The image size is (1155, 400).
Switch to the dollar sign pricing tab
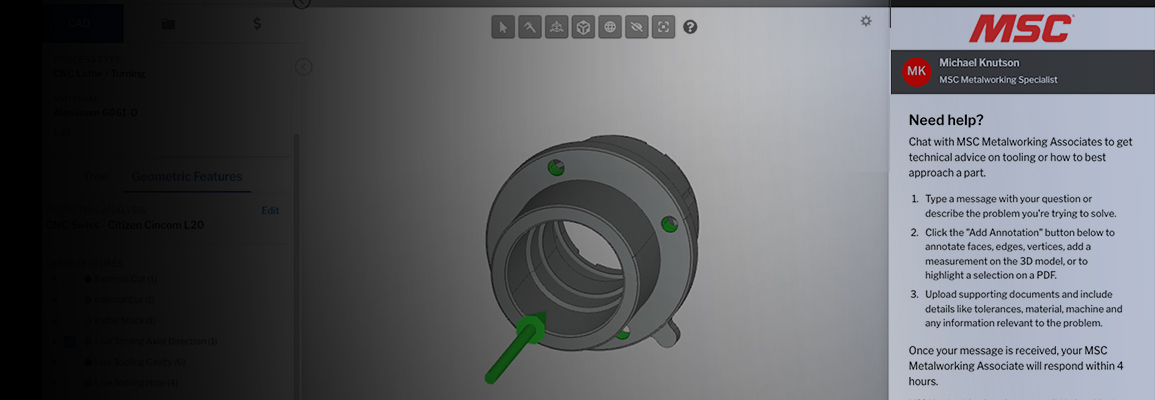[x=256, y=24]
